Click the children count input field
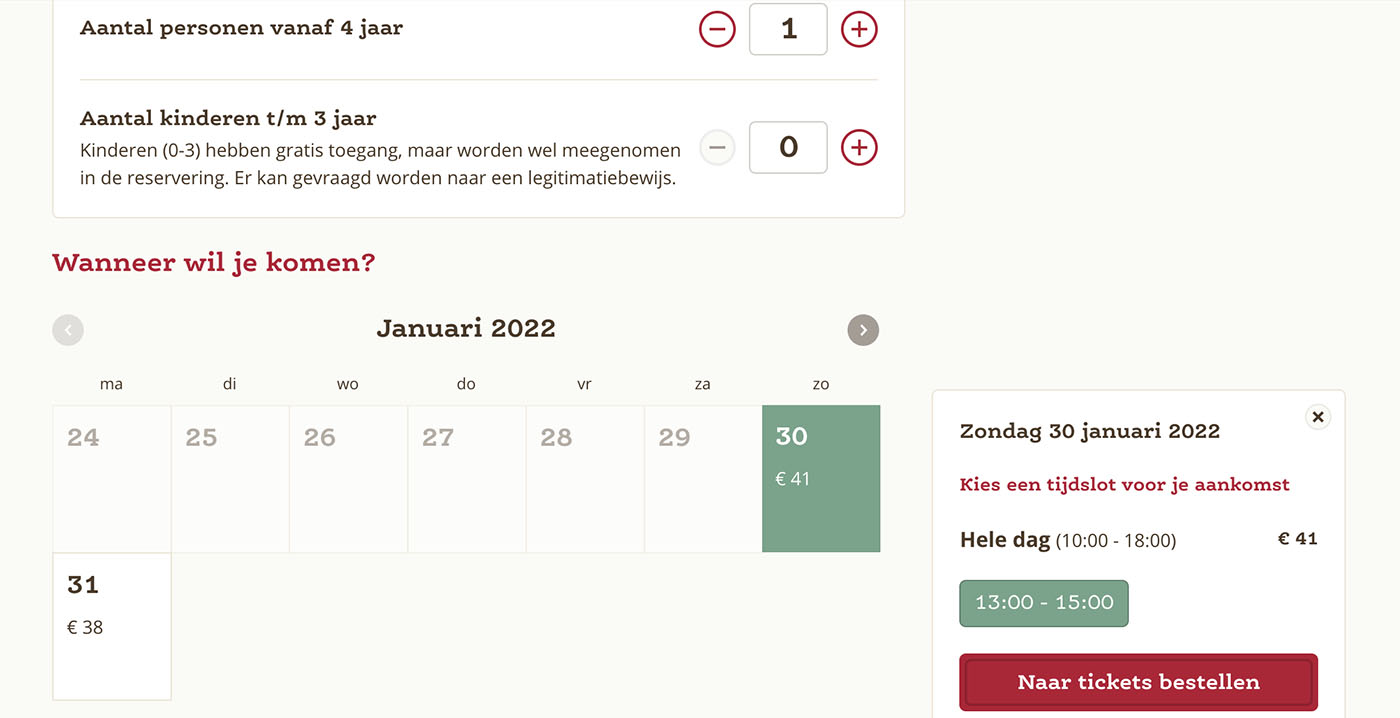 [x=788, y=147]
